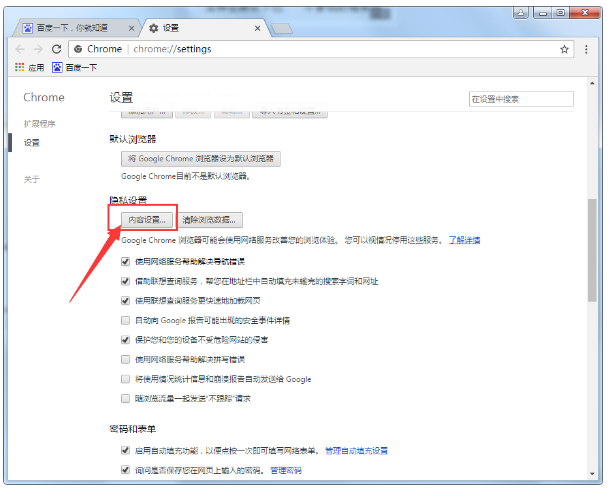The height and width of the screenshot is (488, 610).
Task: Open the 管理密码 link
Action: pyautogui.click(x=286, y=470)
